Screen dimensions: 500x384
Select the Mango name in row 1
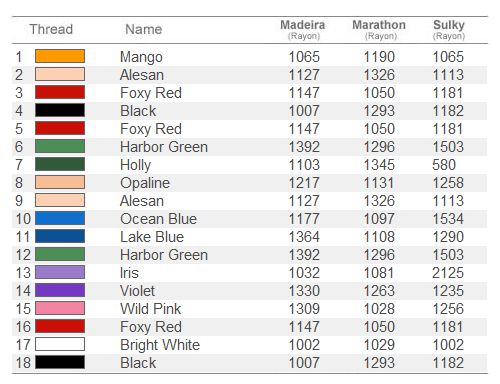pyautogui.click(x=141, y=57)
